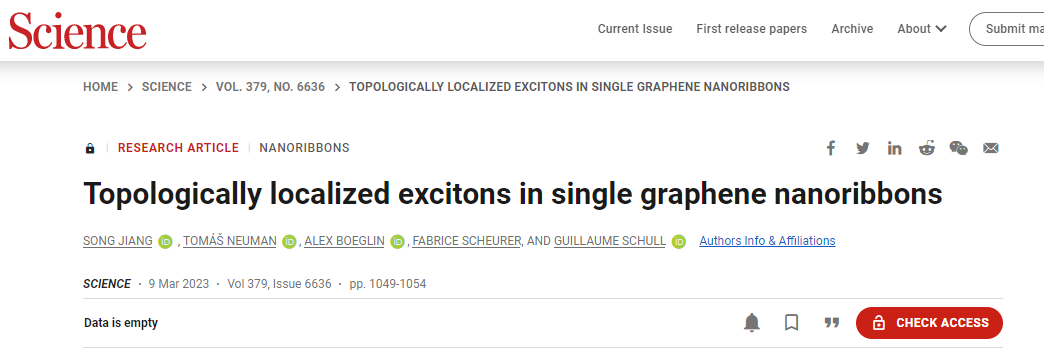
Task: Share on LinkedIn icon
Action: 894,148
